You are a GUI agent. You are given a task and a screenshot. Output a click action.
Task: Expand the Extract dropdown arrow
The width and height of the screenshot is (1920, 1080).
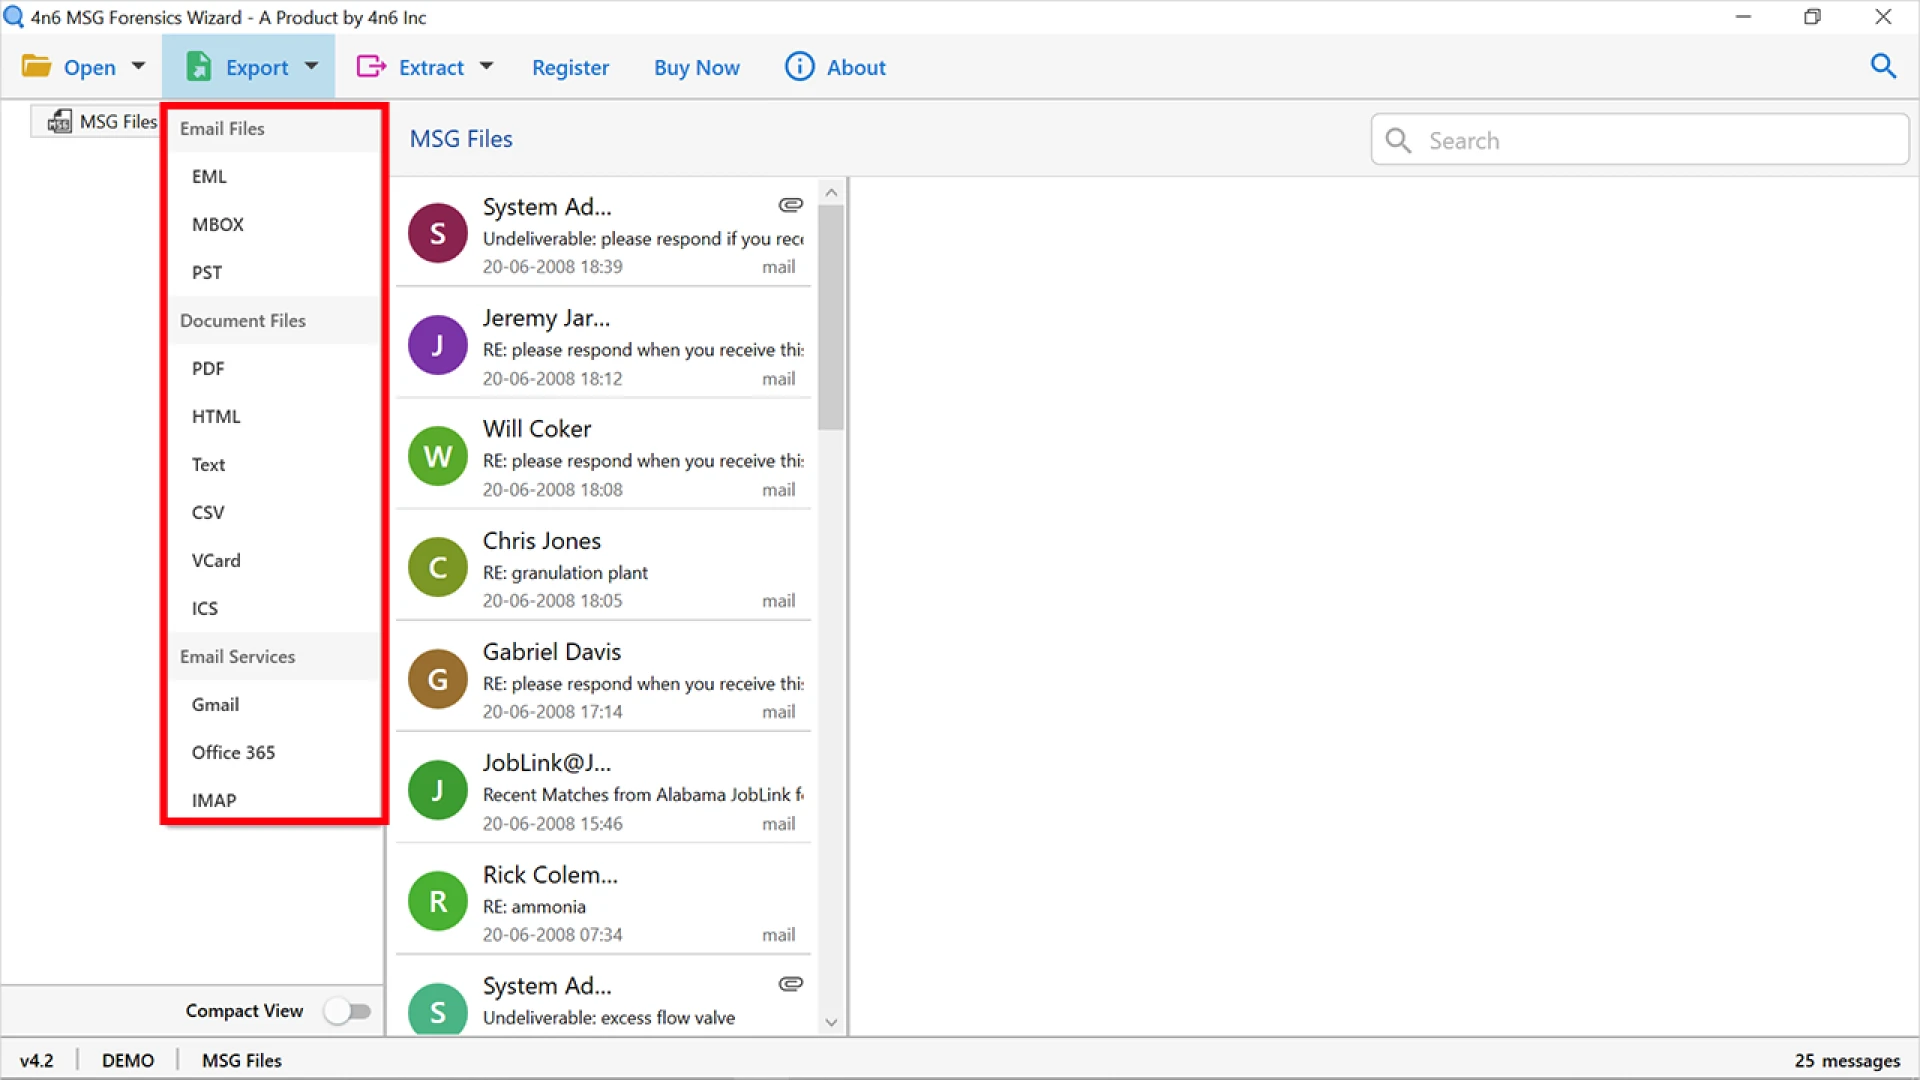coord(486,66)
